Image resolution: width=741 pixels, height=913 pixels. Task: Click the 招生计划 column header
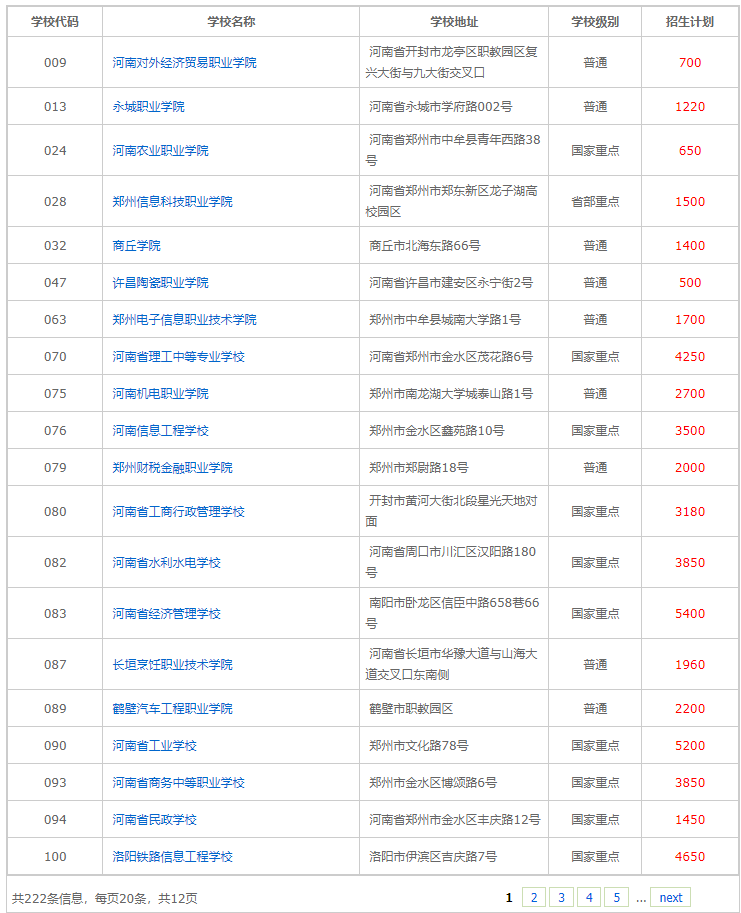point(689,21)
